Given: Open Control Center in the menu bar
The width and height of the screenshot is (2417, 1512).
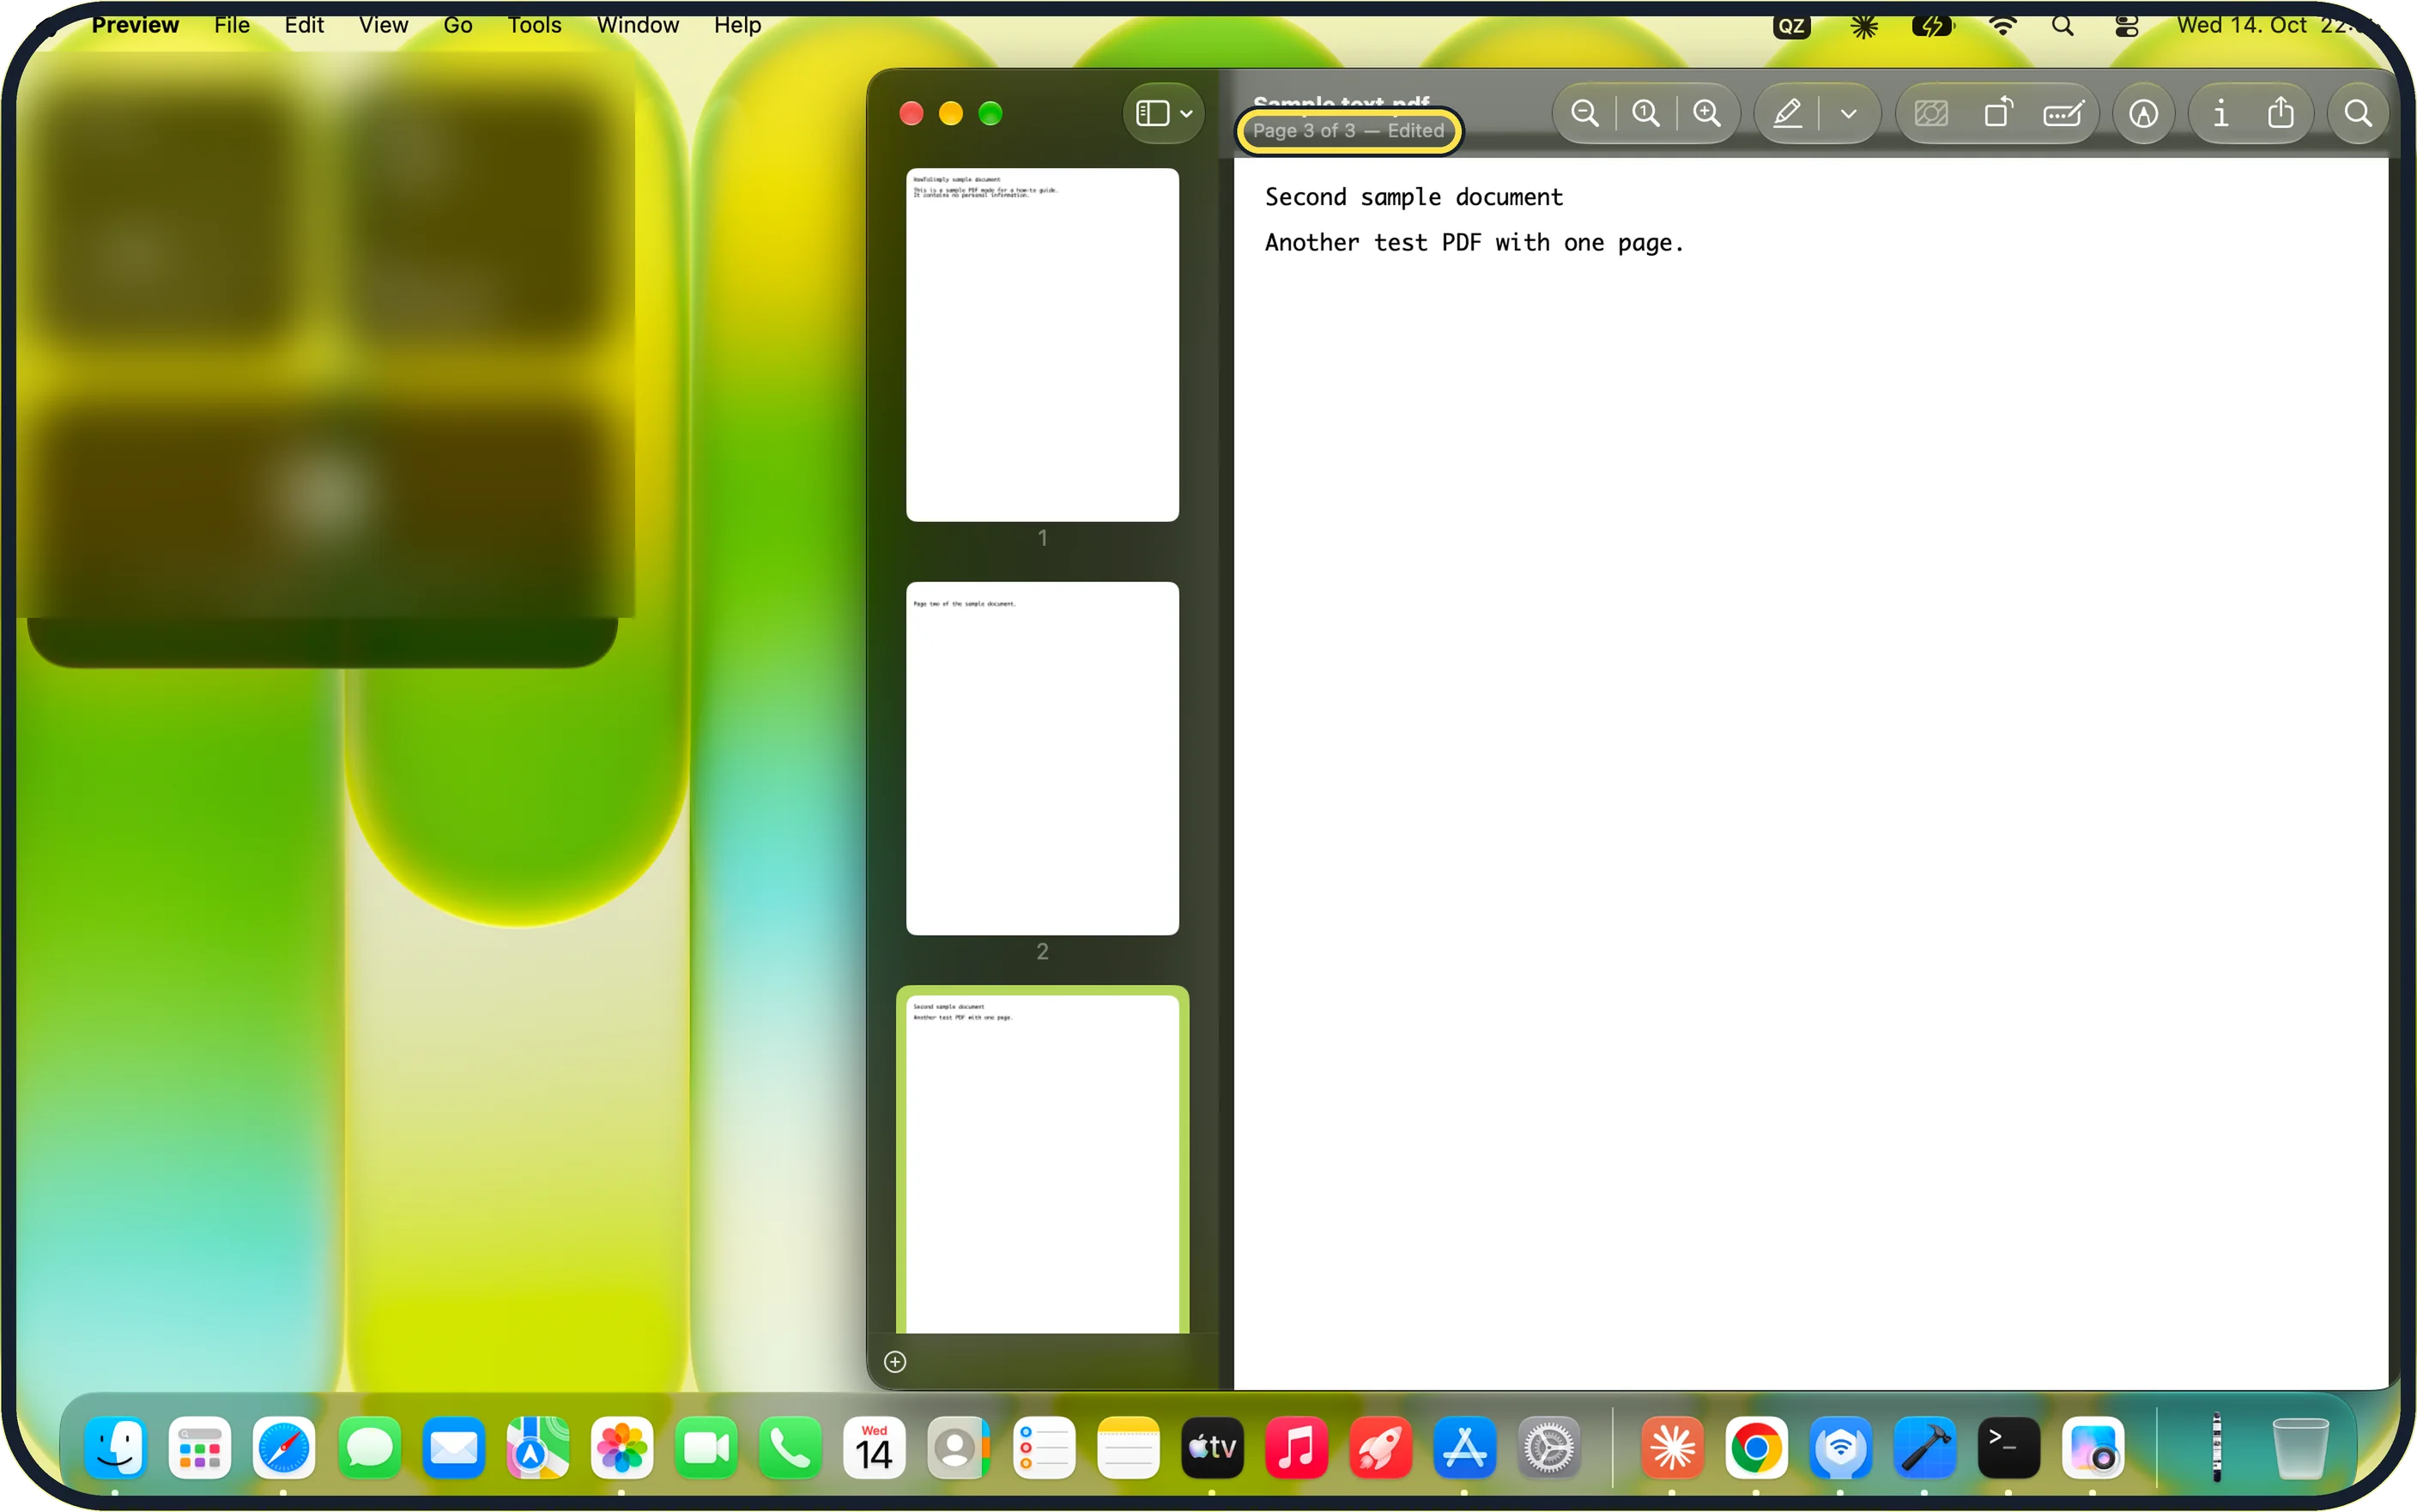Looking at the screenshot, I should (x=2126, y=26).
